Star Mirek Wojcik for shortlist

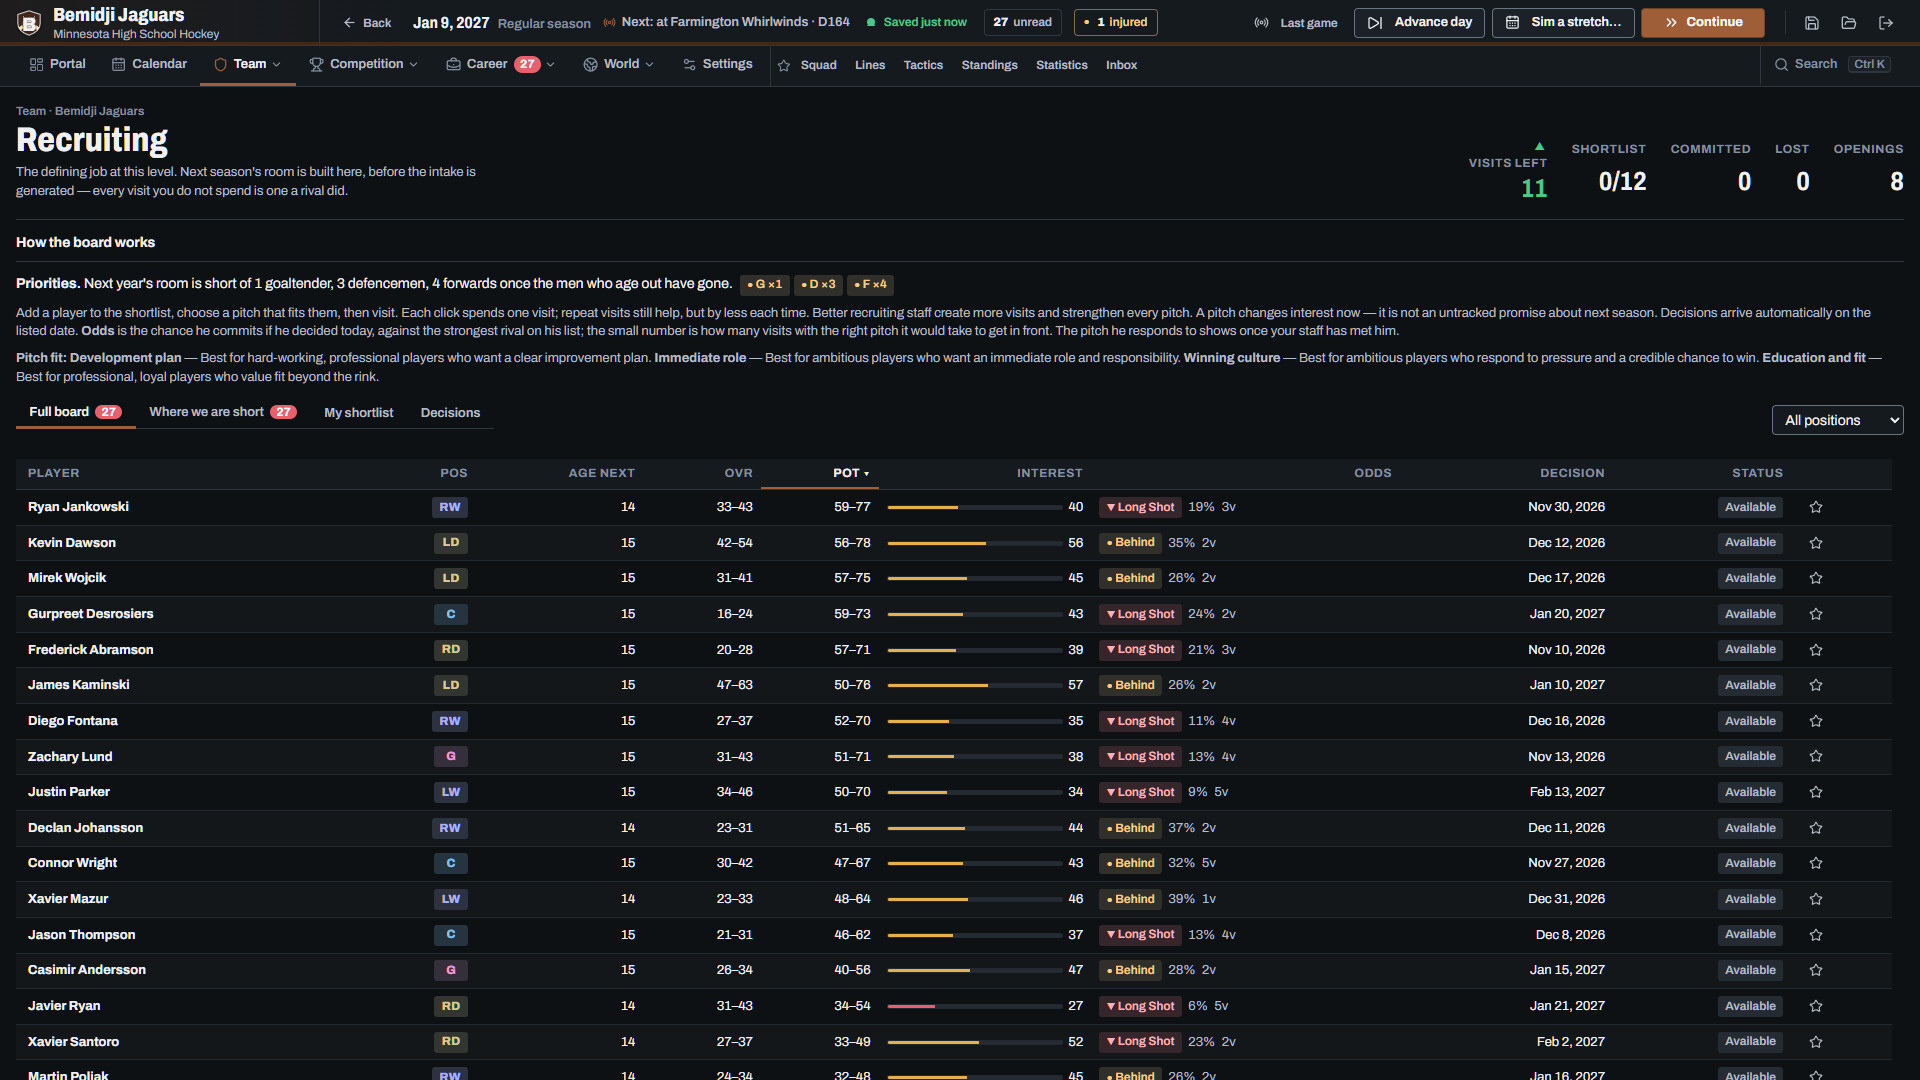pyautogui.click(x=1816, y=578)
